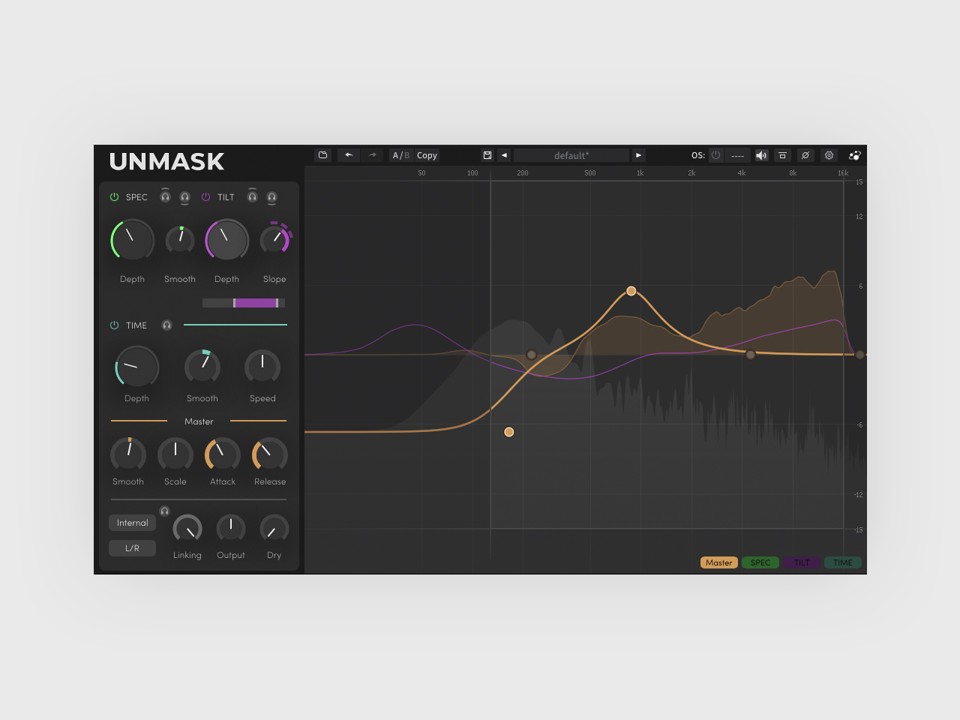The image size is (960, 720).
Task: Click the Speed knob in TIME section
Action: [263, 367]
